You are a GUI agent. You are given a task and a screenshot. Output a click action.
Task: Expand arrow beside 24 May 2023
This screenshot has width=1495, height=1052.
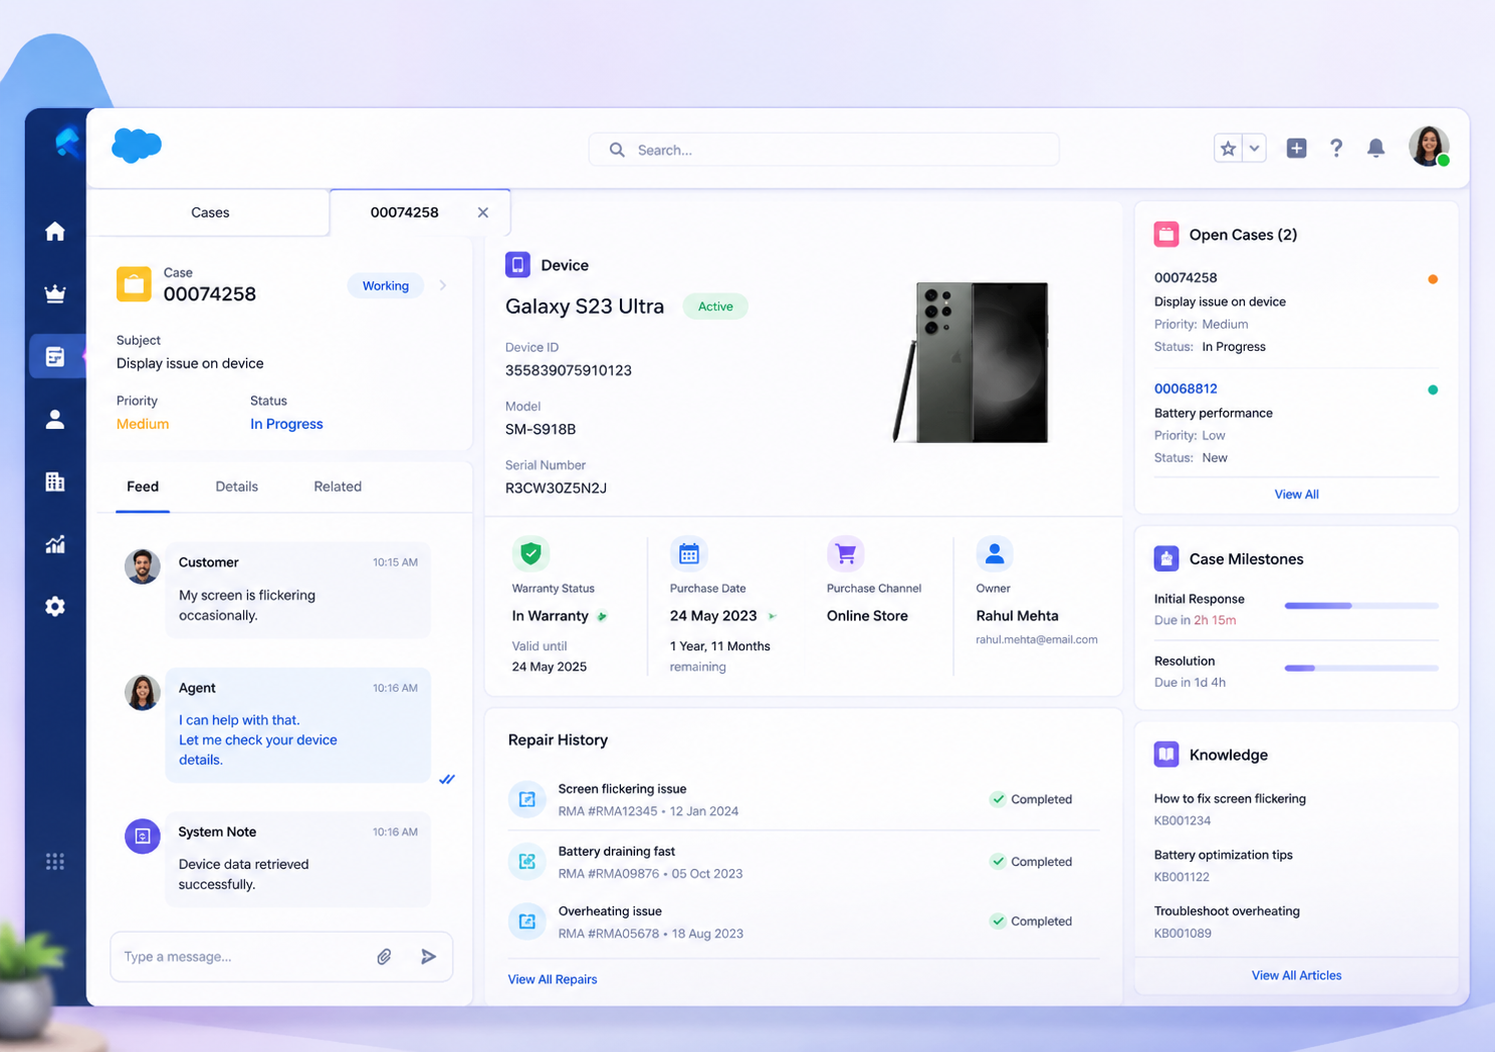[x=772, y=617]
